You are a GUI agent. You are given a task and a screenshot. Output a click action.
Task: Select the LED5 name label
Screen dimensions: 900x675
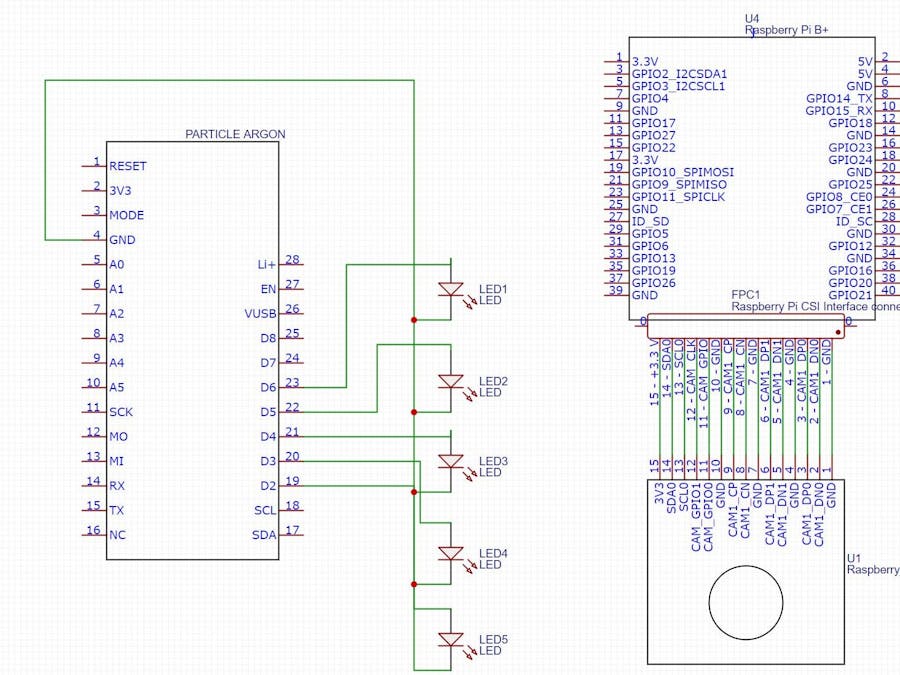pos(493,639)
